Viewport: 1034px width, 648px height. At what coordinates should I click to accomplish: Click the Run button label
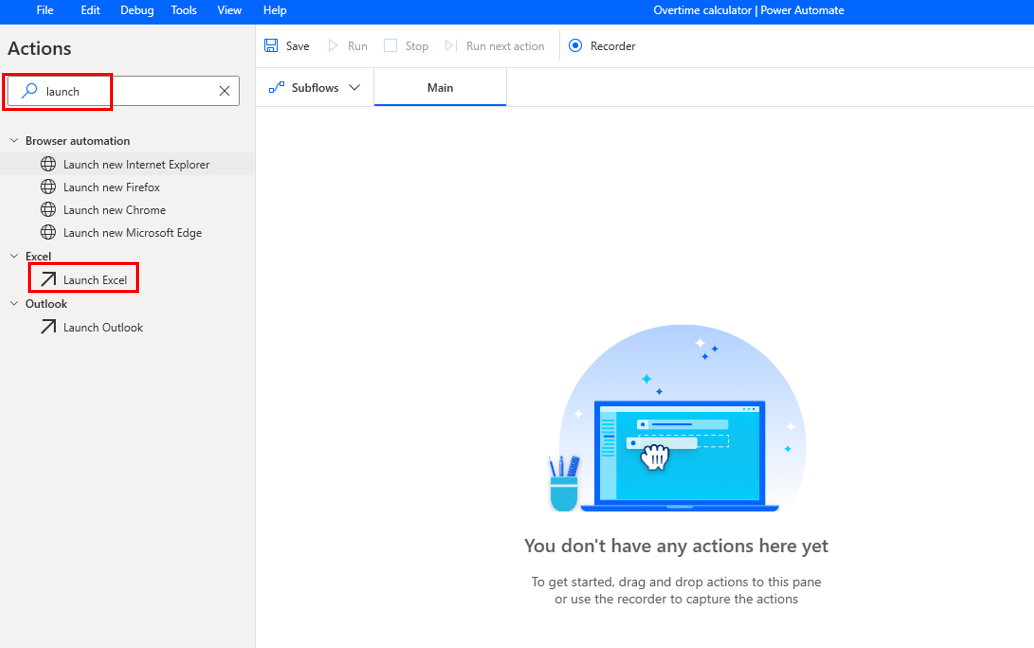[357, 46]
